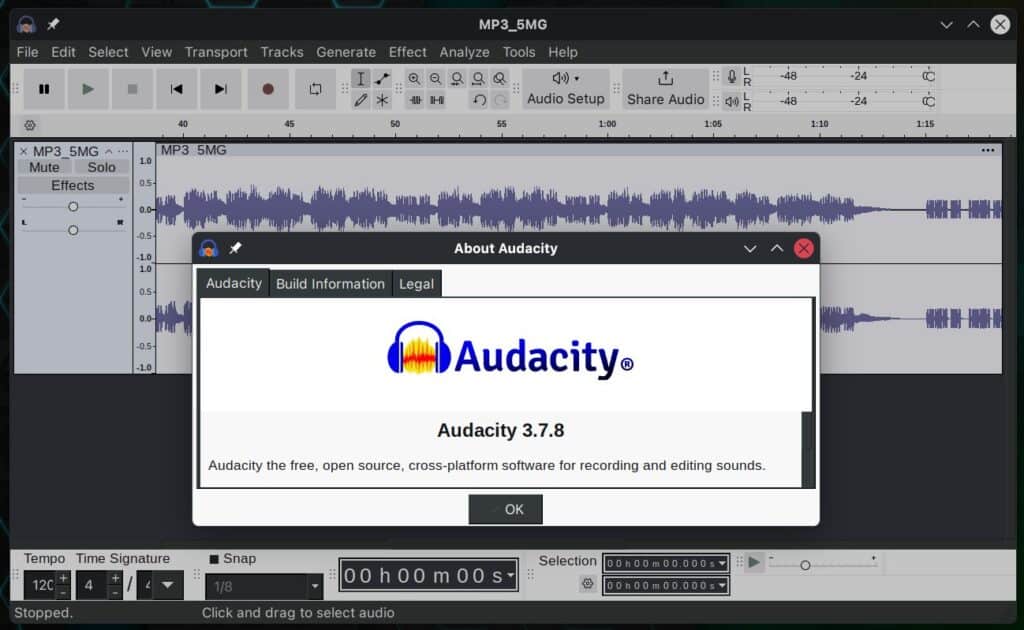
Task: Increase time signature numerator with plus
Action: coord(115,578)
